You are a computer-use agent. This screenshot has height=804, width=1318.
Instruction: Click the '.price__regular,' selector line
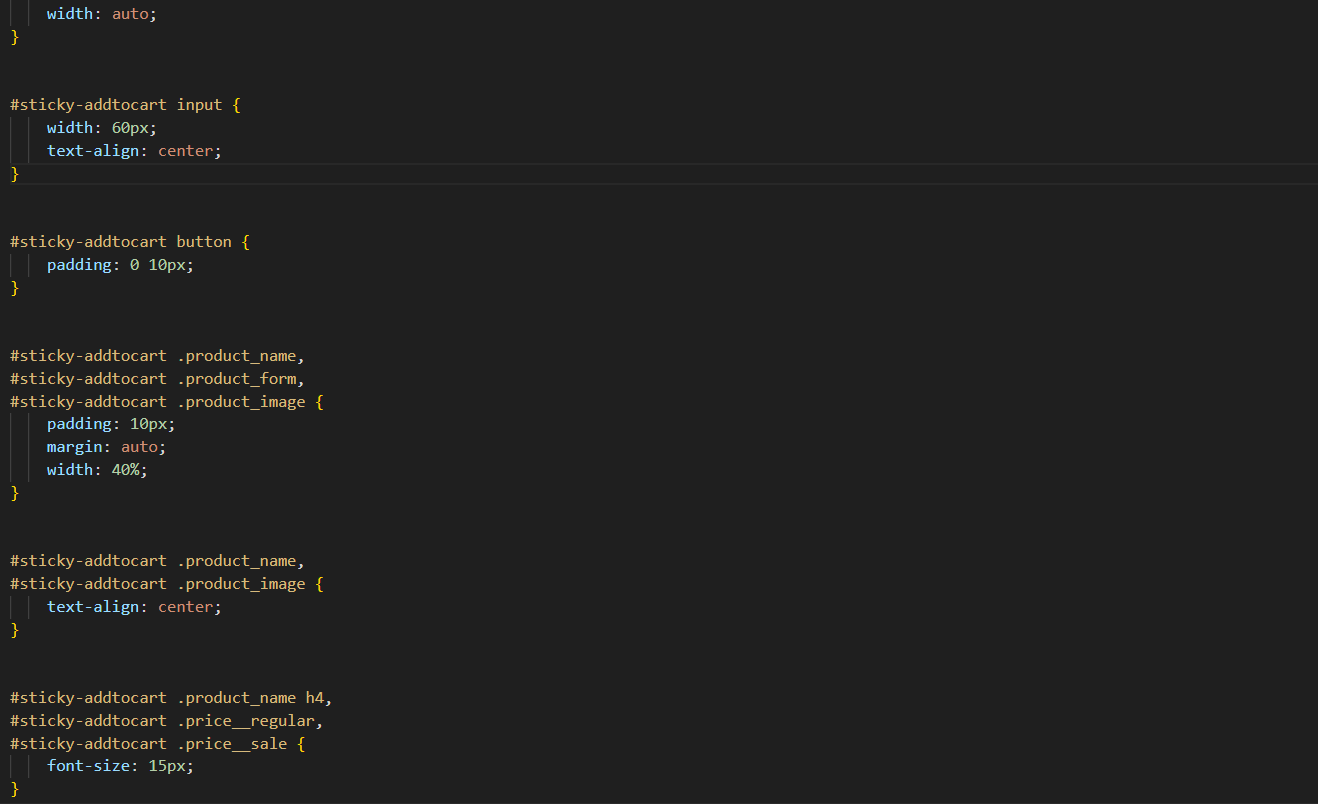[x=166, y=721]
